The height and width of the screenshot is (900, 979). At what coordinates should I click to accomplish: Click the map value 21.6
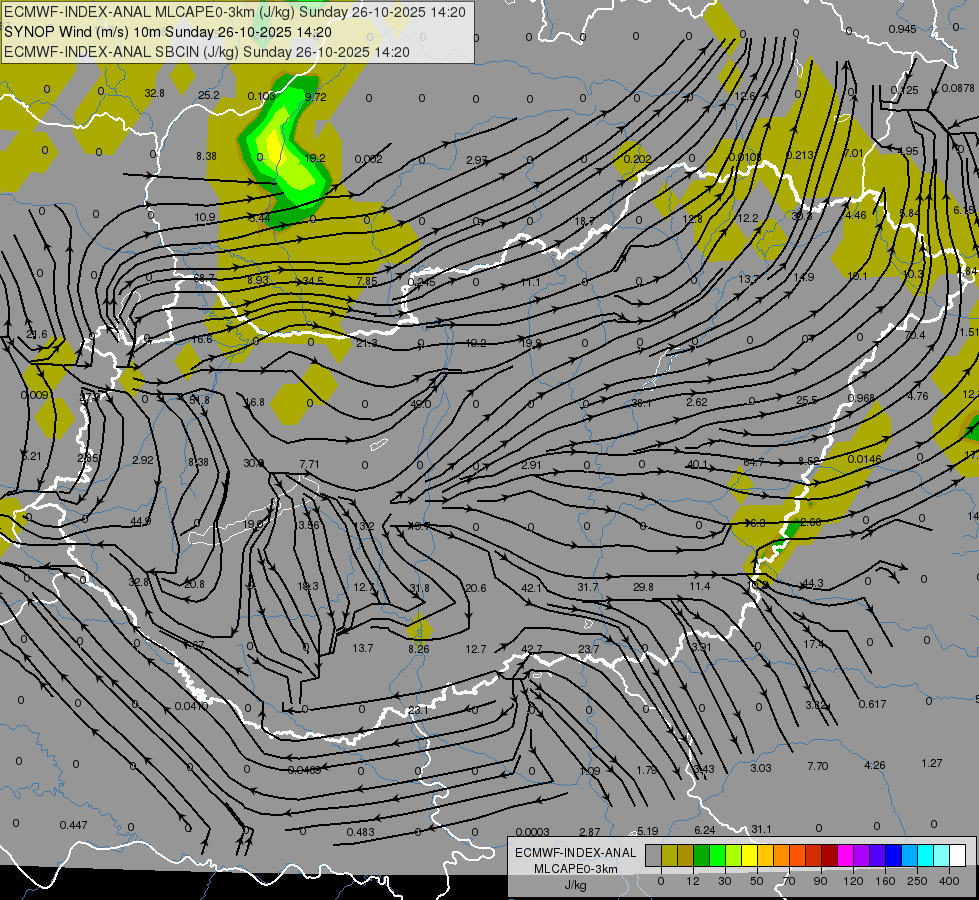(37, 334)
